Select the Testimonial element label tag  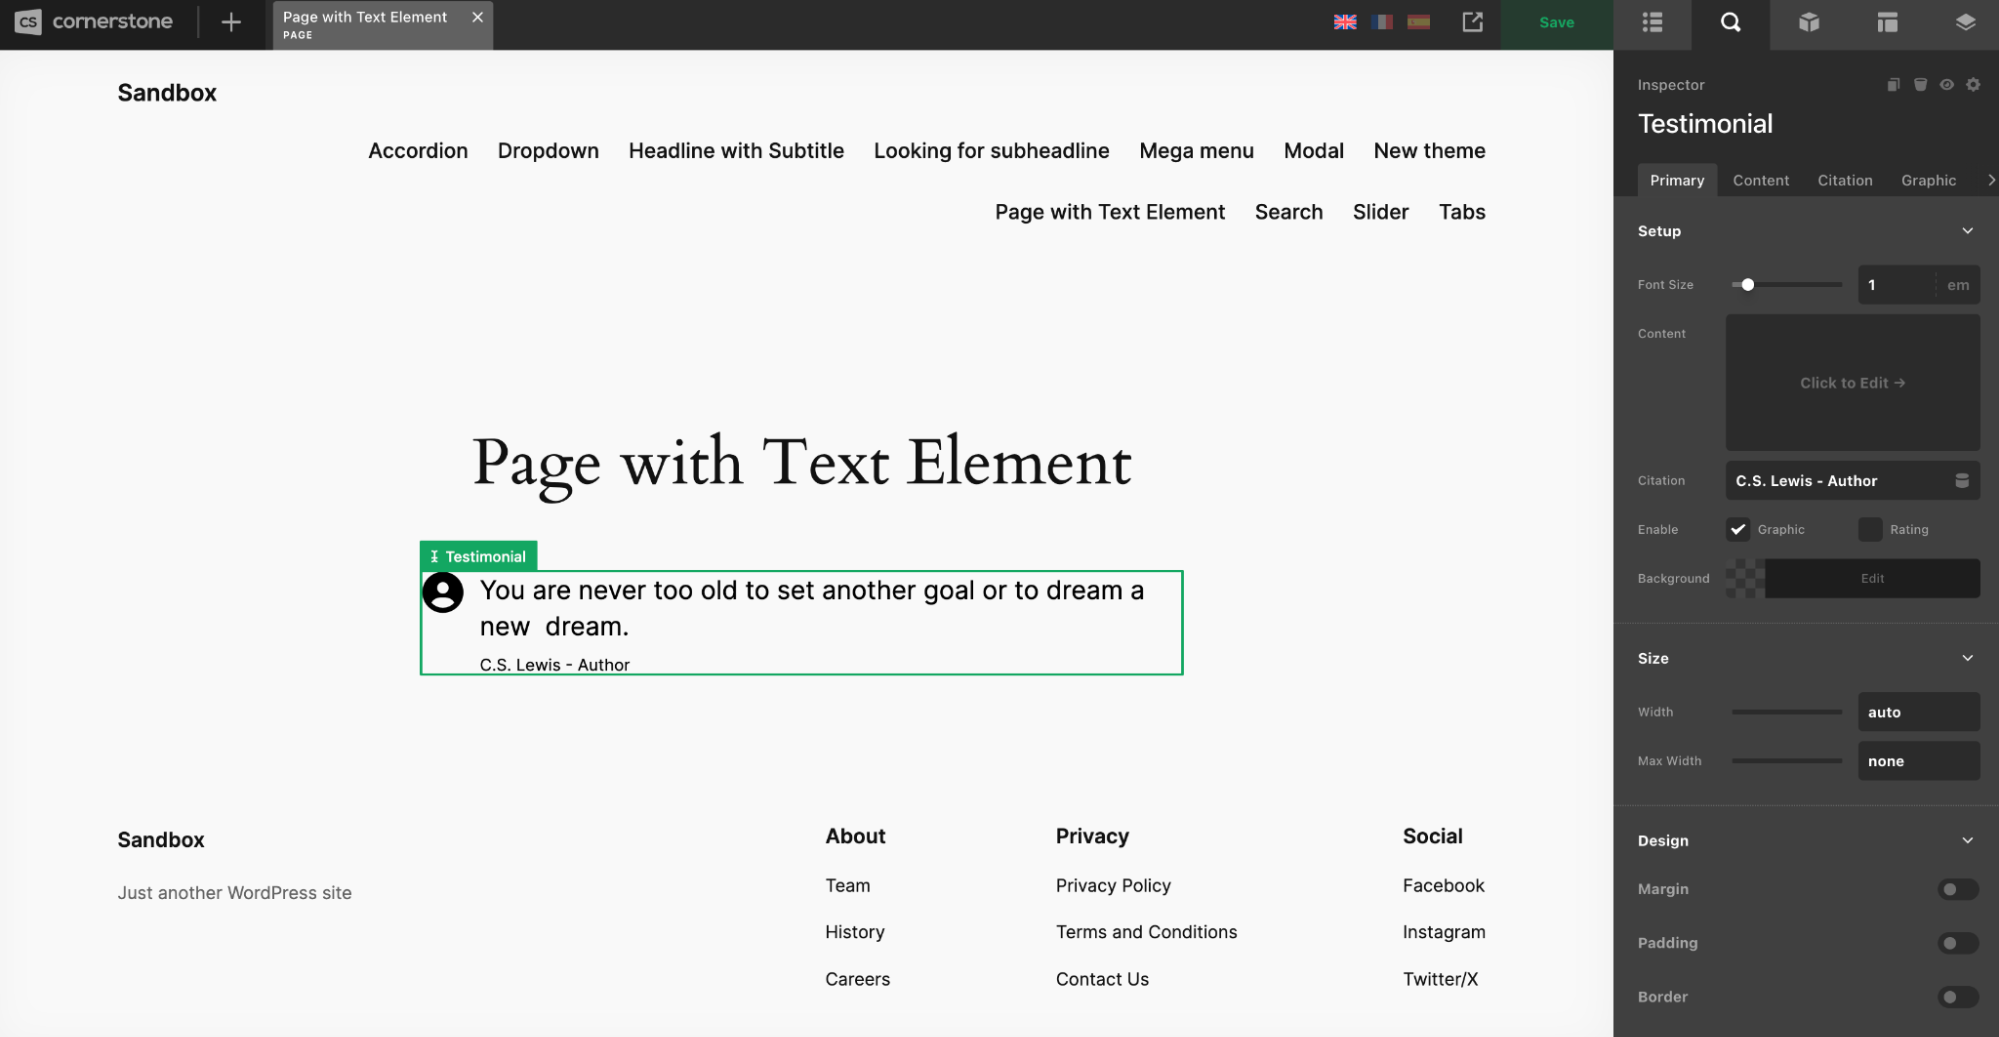[x=478, y=556]
